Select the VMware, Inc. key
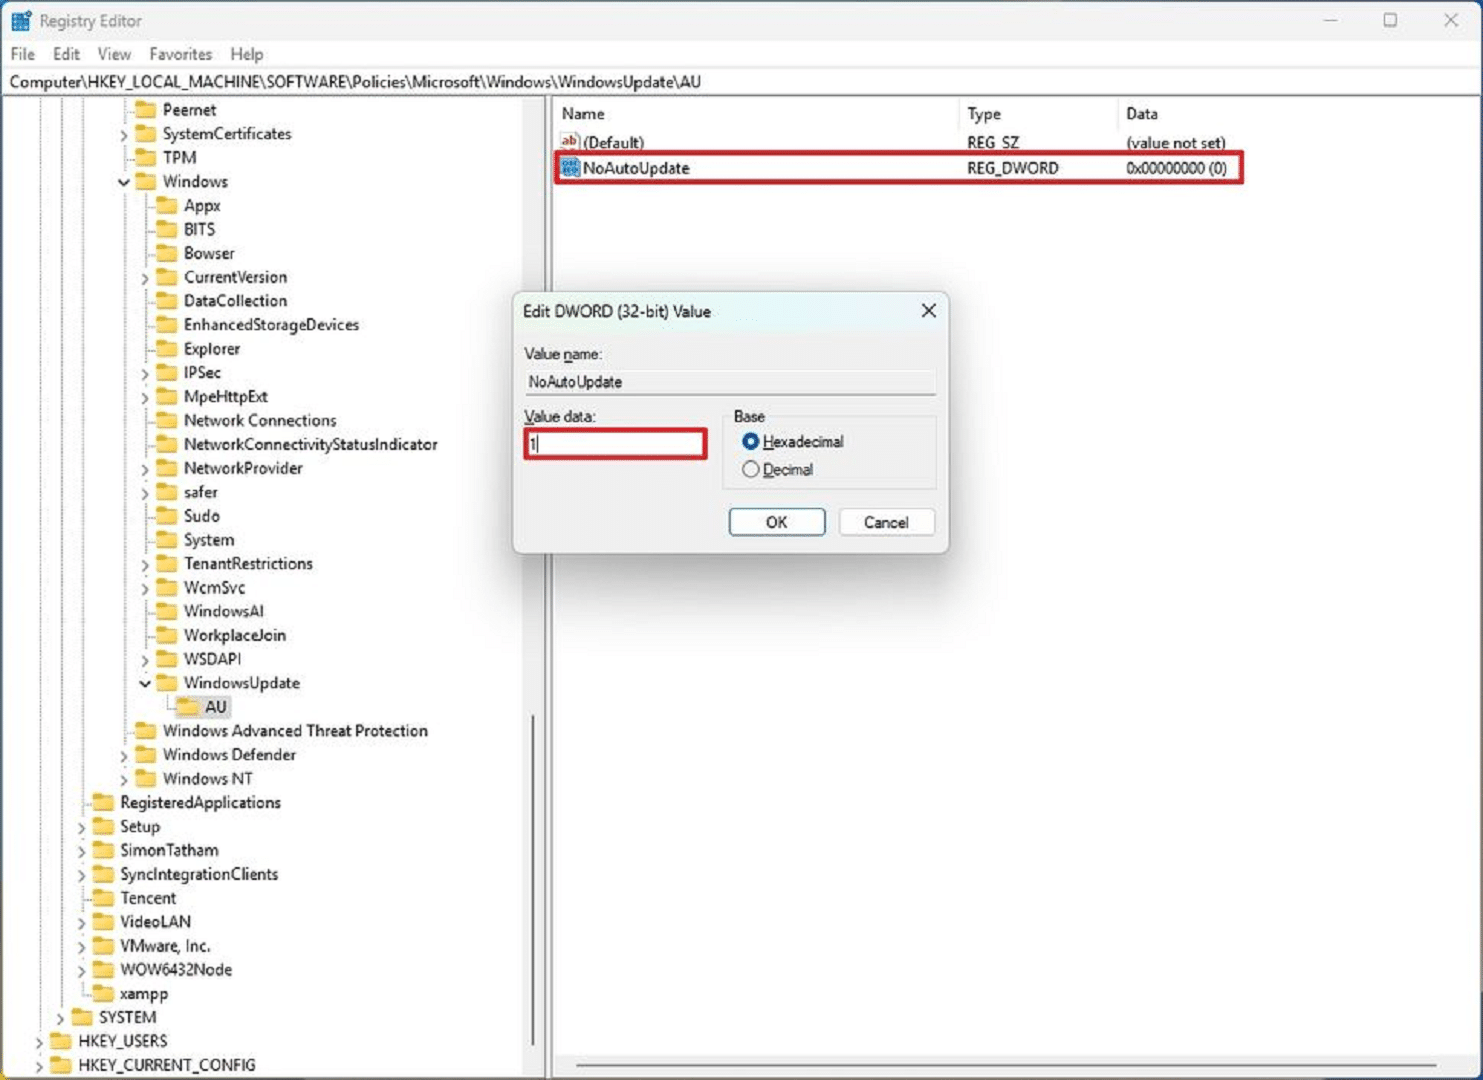The width and height of the screenshot is (1483, 1080). pos(165,946)
